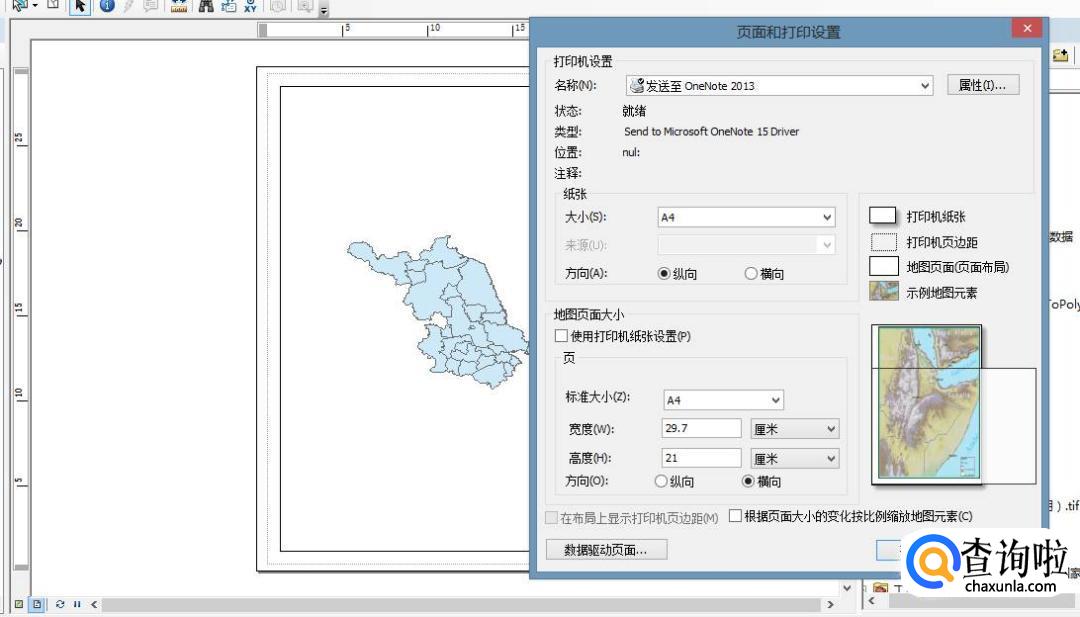Screen dimensions: 1080x617
Task: Click the down arrow near right panel bottom
Action: 847,587
